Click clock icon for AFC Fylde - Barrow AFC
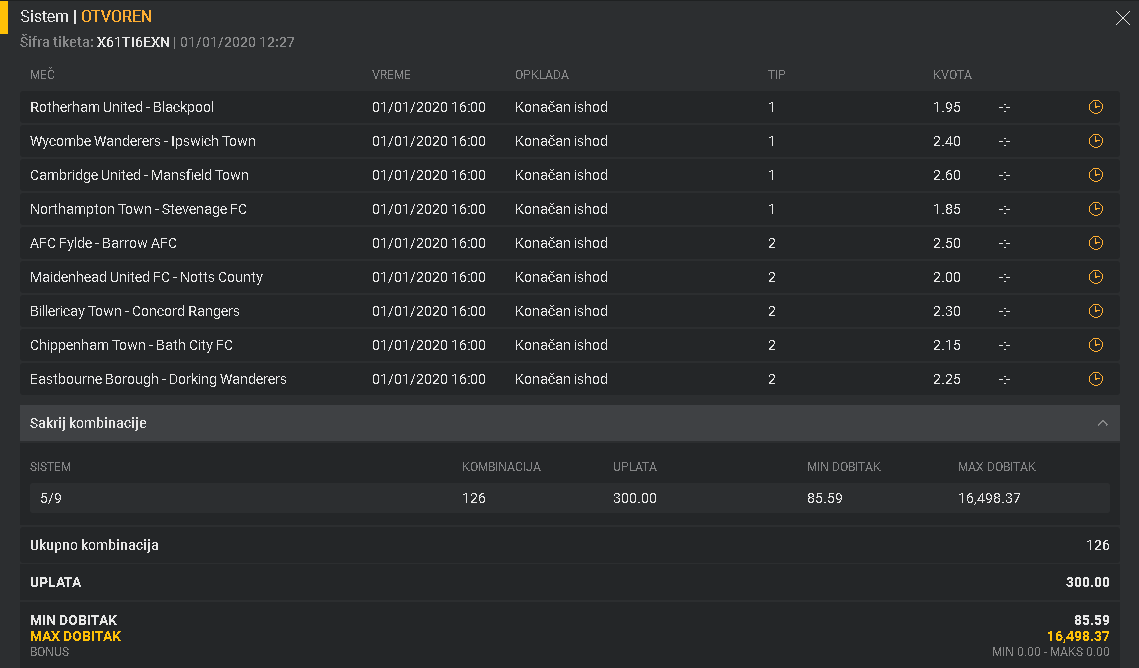1139x668 pixels. pos(1095,243)
